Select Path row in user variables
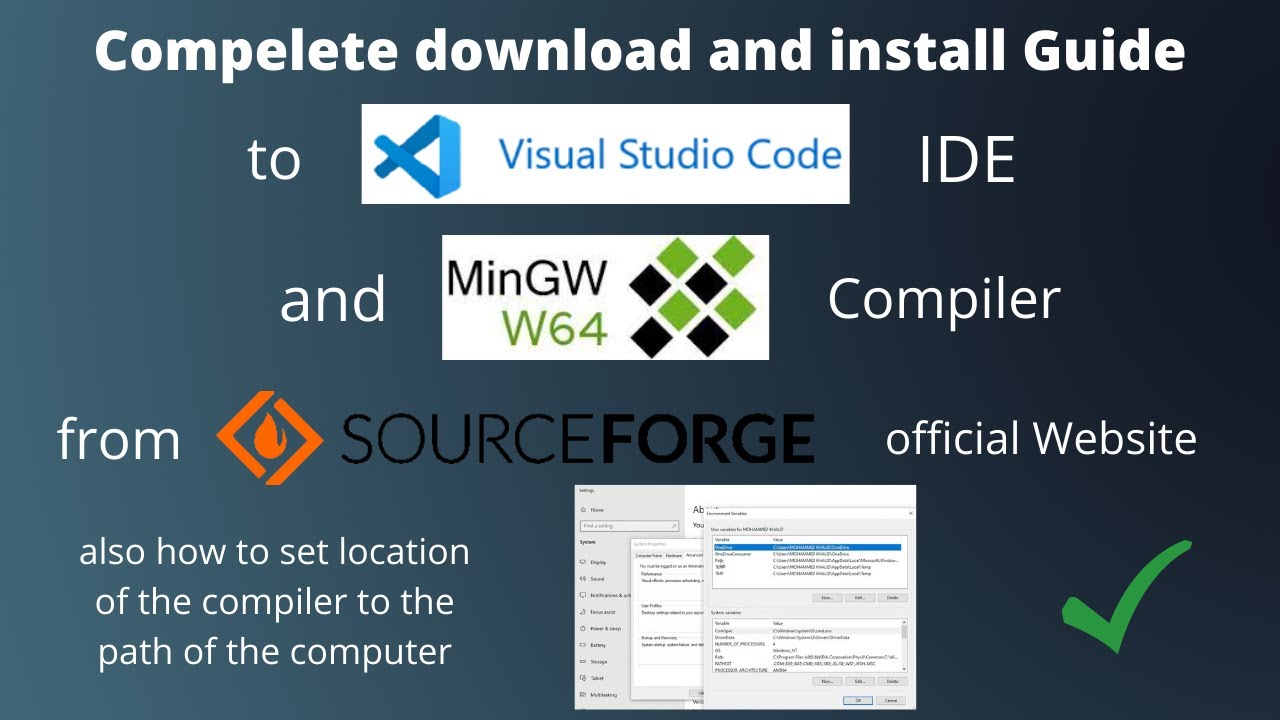This screenshot has height=720, width=1280. pyautogui.click(x=807, y=561)
